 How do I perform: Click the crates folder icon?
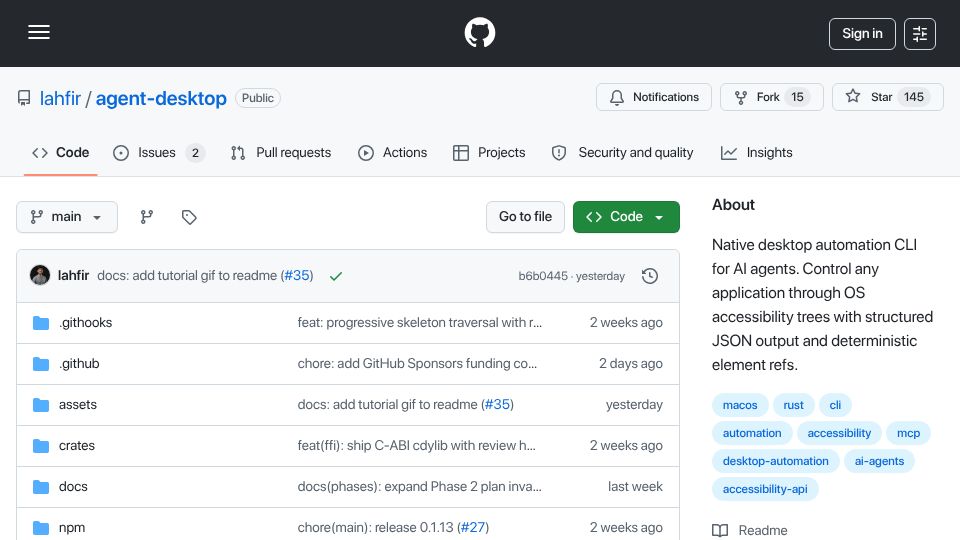pyautogui.click(x=41, y=446)
